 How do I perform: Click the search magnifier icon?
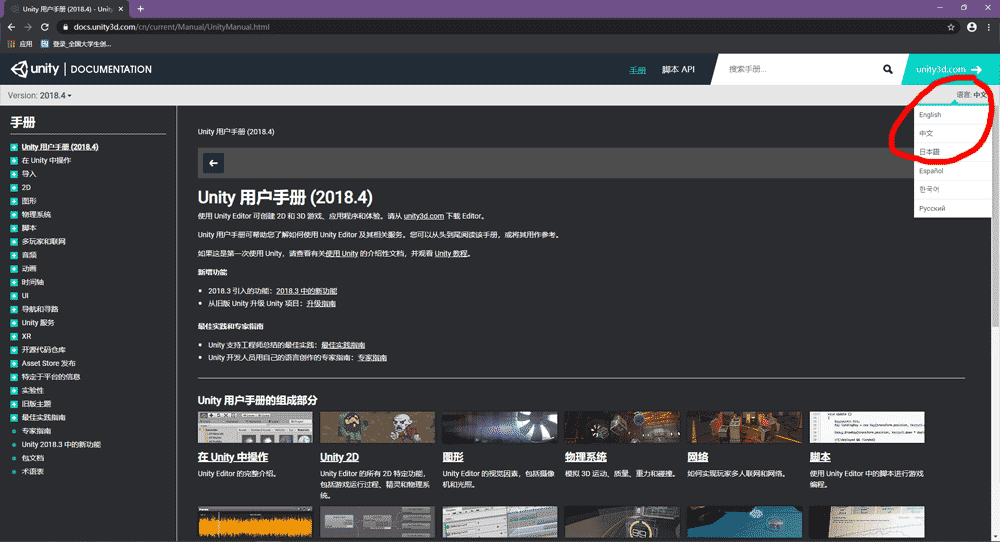coord(888,69)
